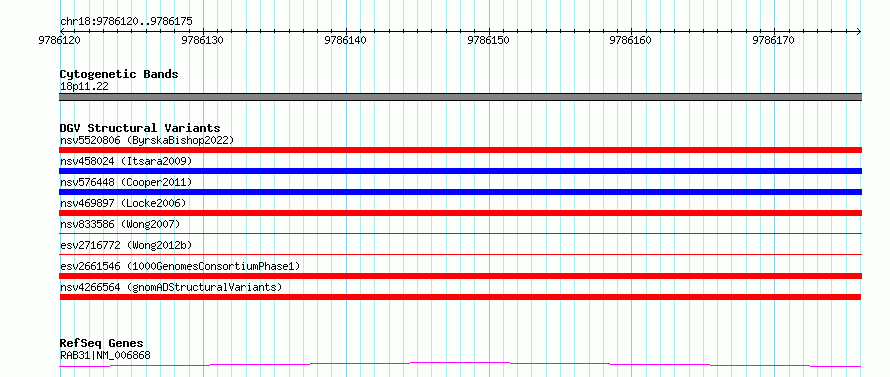Click the DGV Structural Variants track title
The width and height of the screenshot is (890, 377).
coord(140,128)
